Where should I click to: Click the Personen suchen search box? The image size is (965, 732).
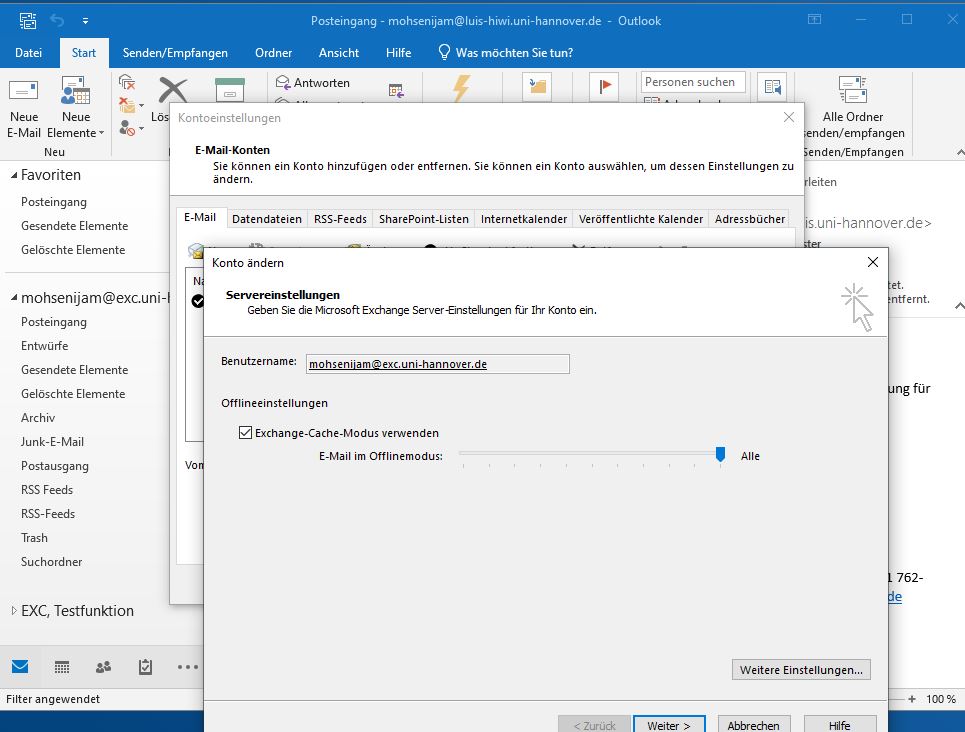(x=693, y=82)
